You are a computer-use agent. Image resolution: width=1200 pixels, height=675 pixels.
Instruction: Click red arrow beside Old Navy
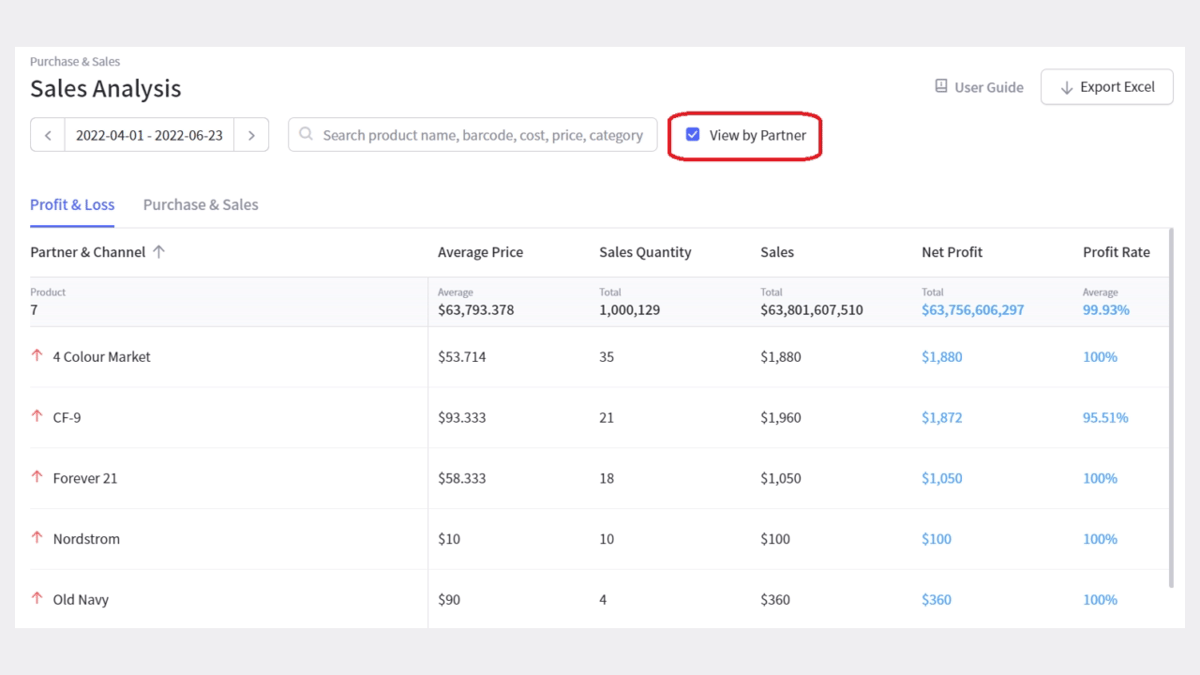point(38,599)
